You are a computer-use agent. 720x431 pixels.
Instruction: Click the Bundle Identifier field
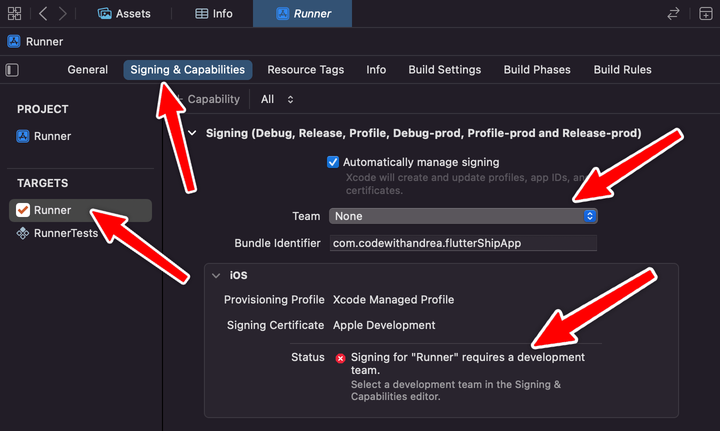463,243
